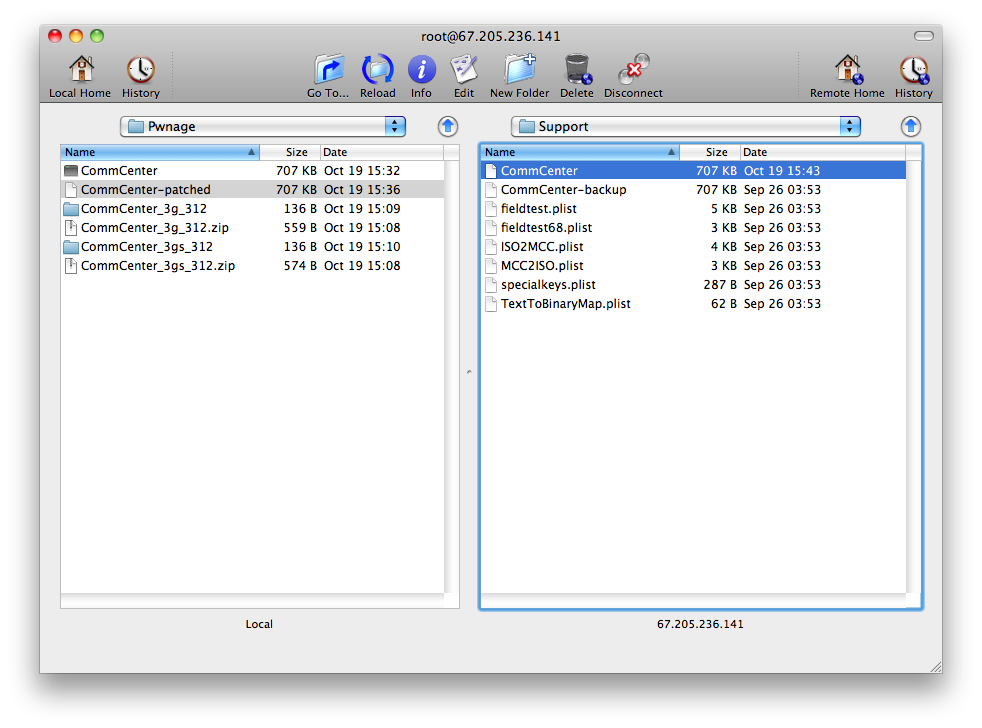This screenshot has height=728, width=982.
Task: Delete the selected file via trash icon
Action: tap(577, 70)
